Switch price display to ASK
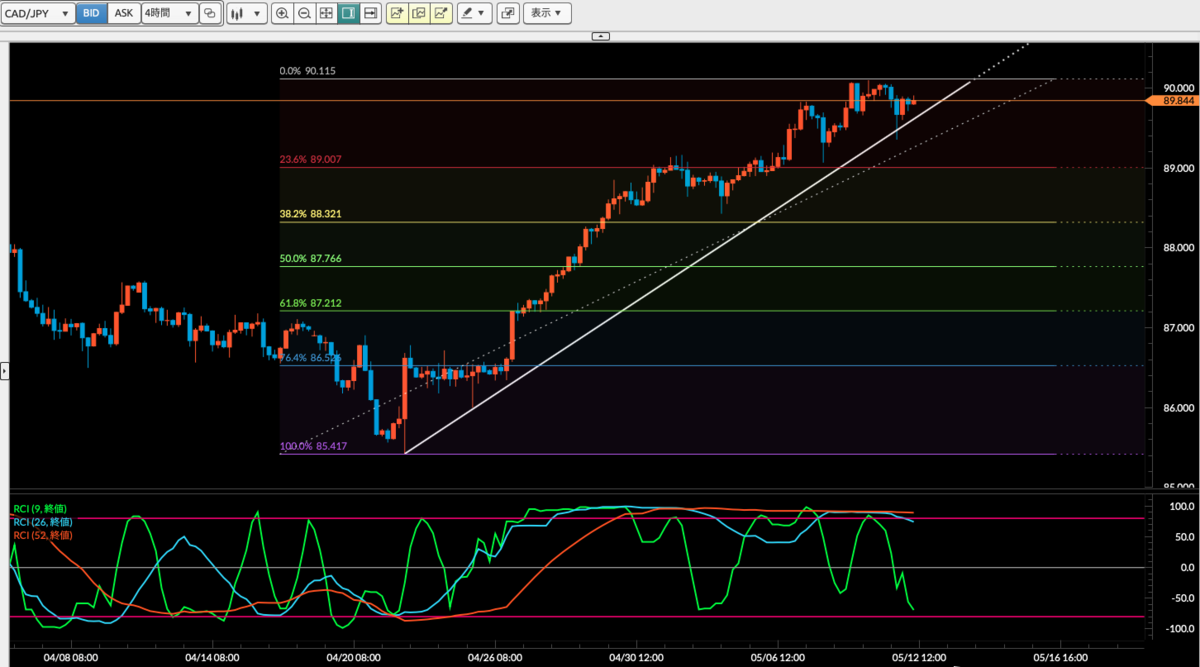1200x667 pixels. point(123,14)
